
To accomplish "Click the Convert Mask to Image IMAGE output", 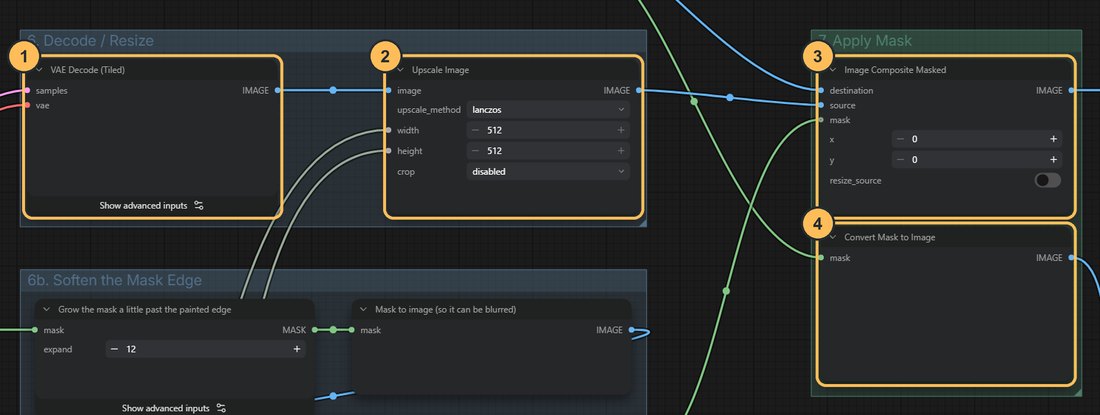I will (1071, 258).
